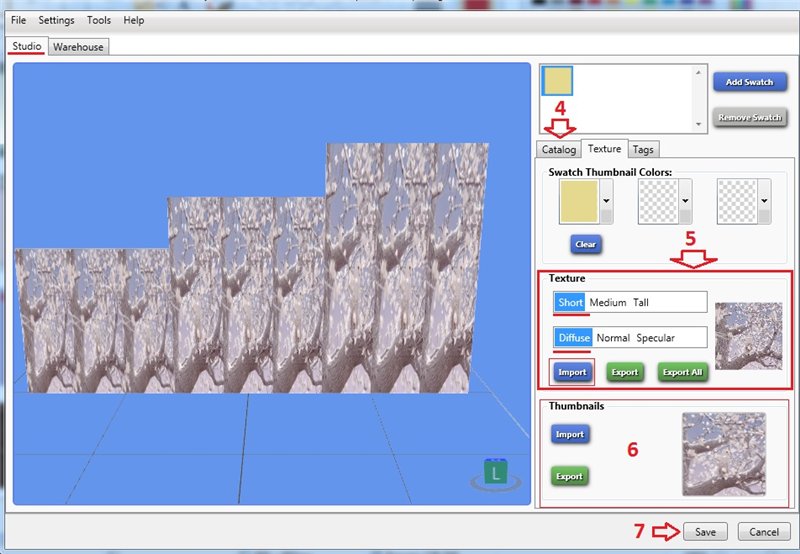Open the third thumbnail color dropdown
Image resolution: width=800 pixels, height=554 pixels.
tap(765, 201)
